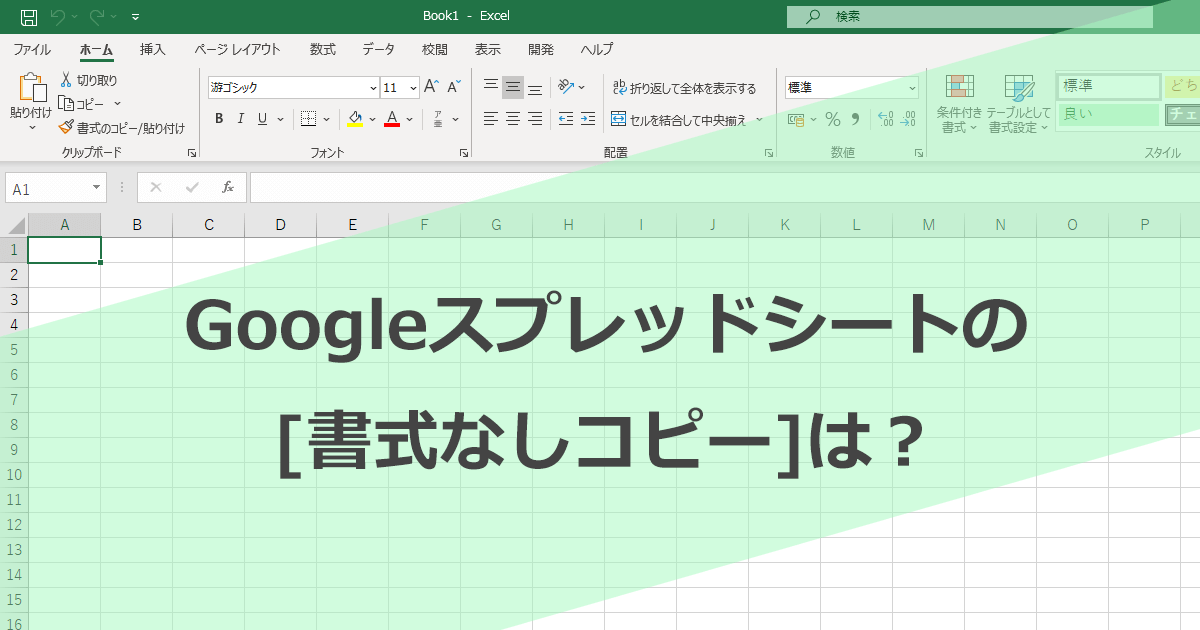The height and width of the screenshot is (630, 1200).
Task: Toggle center horizontal alignment
Action: (x=513, y=119)
